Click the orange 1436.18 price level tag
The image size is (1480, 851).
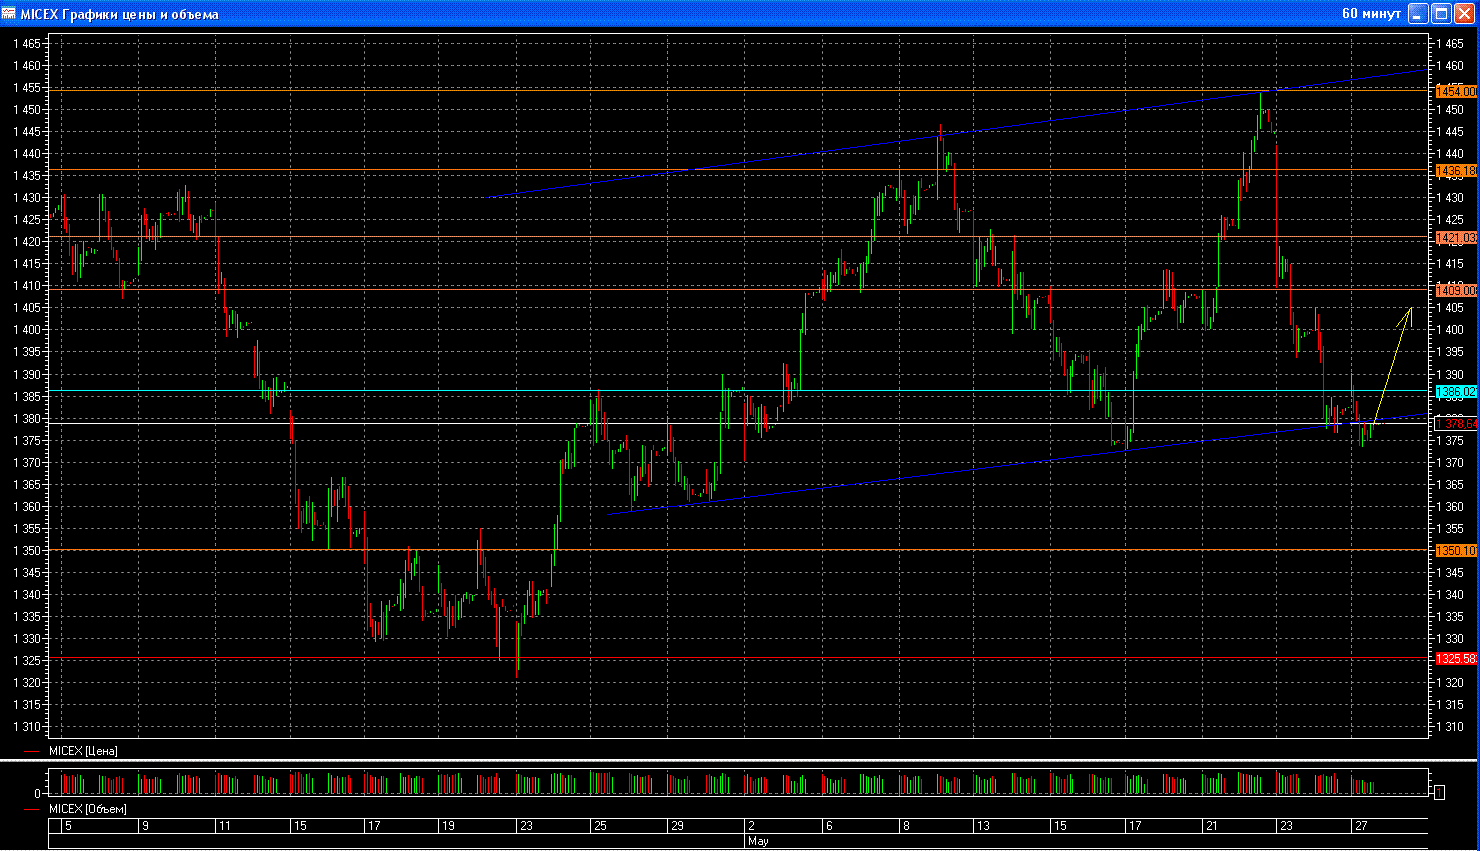(1455, 171)
